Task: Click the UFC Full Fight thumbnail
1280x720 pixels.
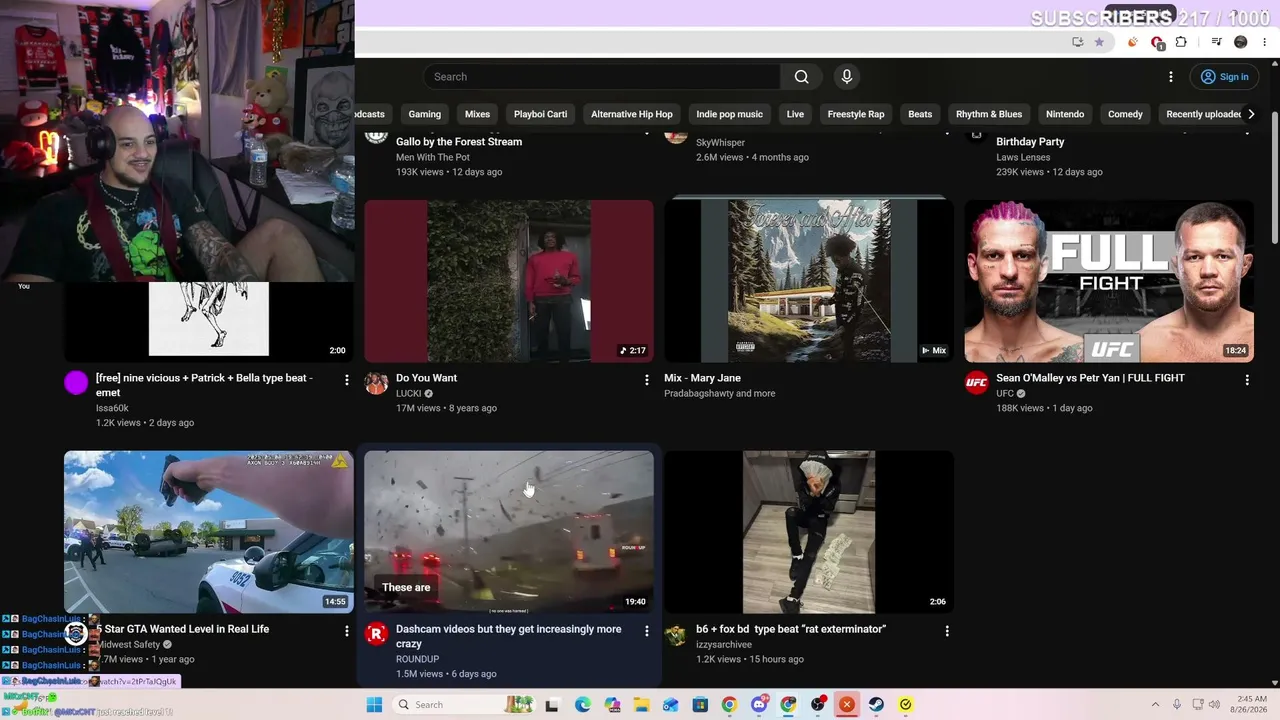Action: 1109,281
